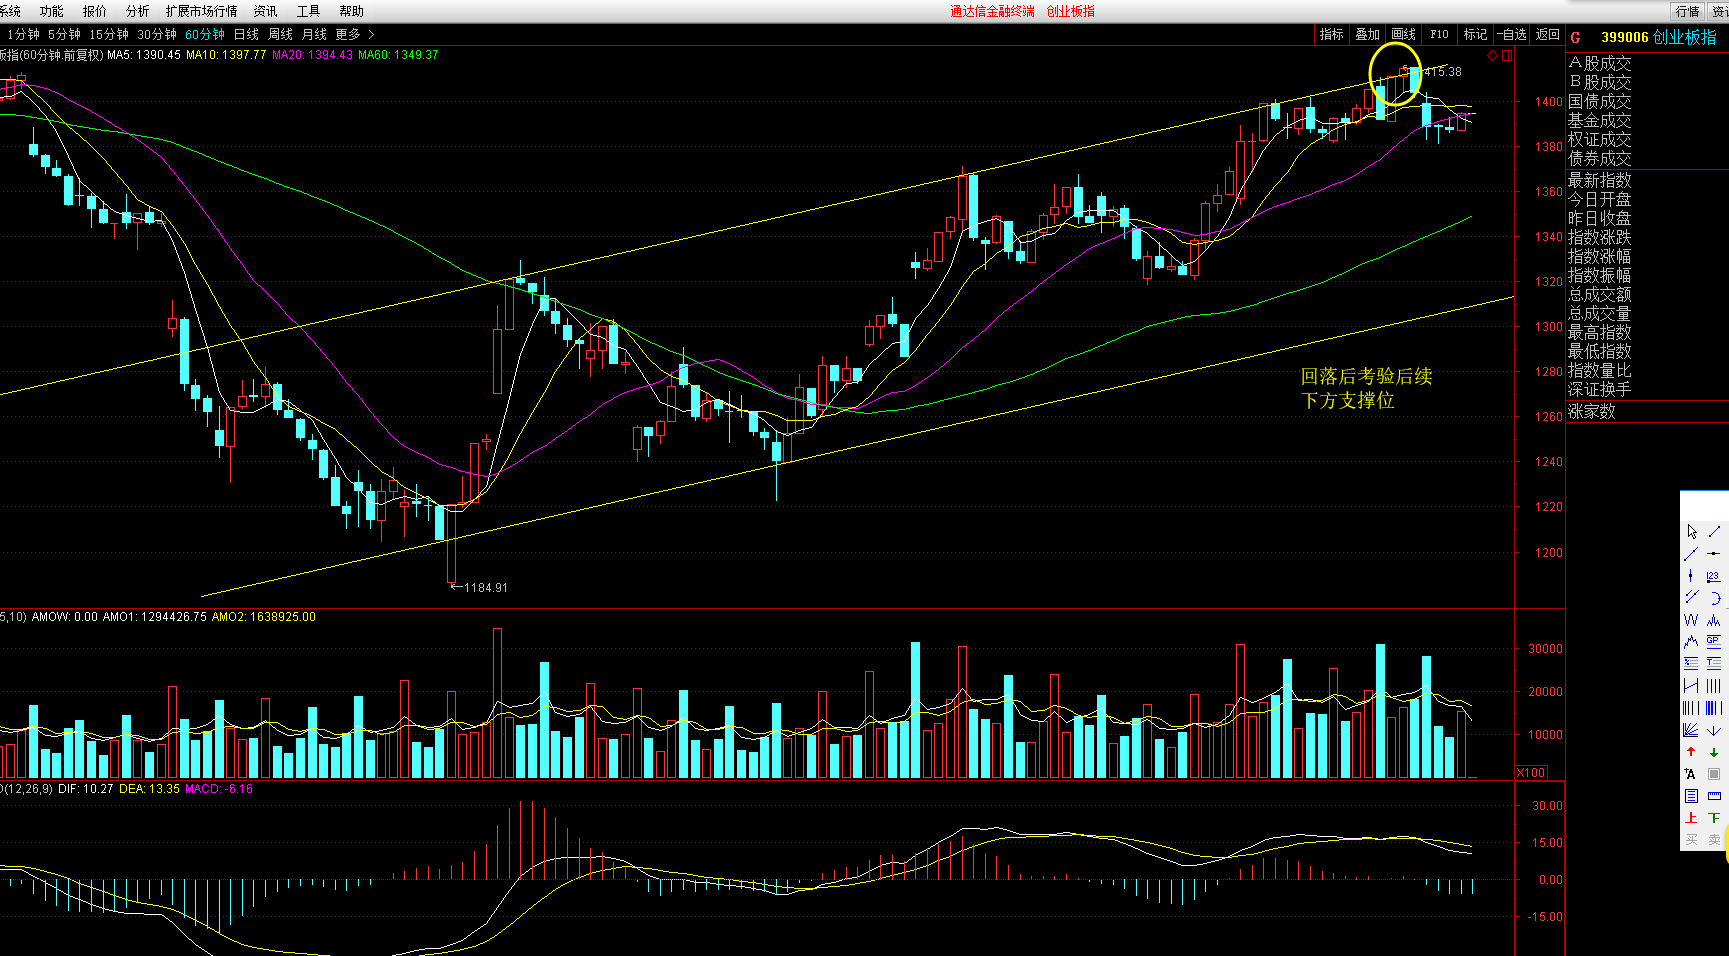The width and height of the screenshot is (1729, 956).
Task: Toggle the 叠加 overlay button
Action: coord(1368,34)
